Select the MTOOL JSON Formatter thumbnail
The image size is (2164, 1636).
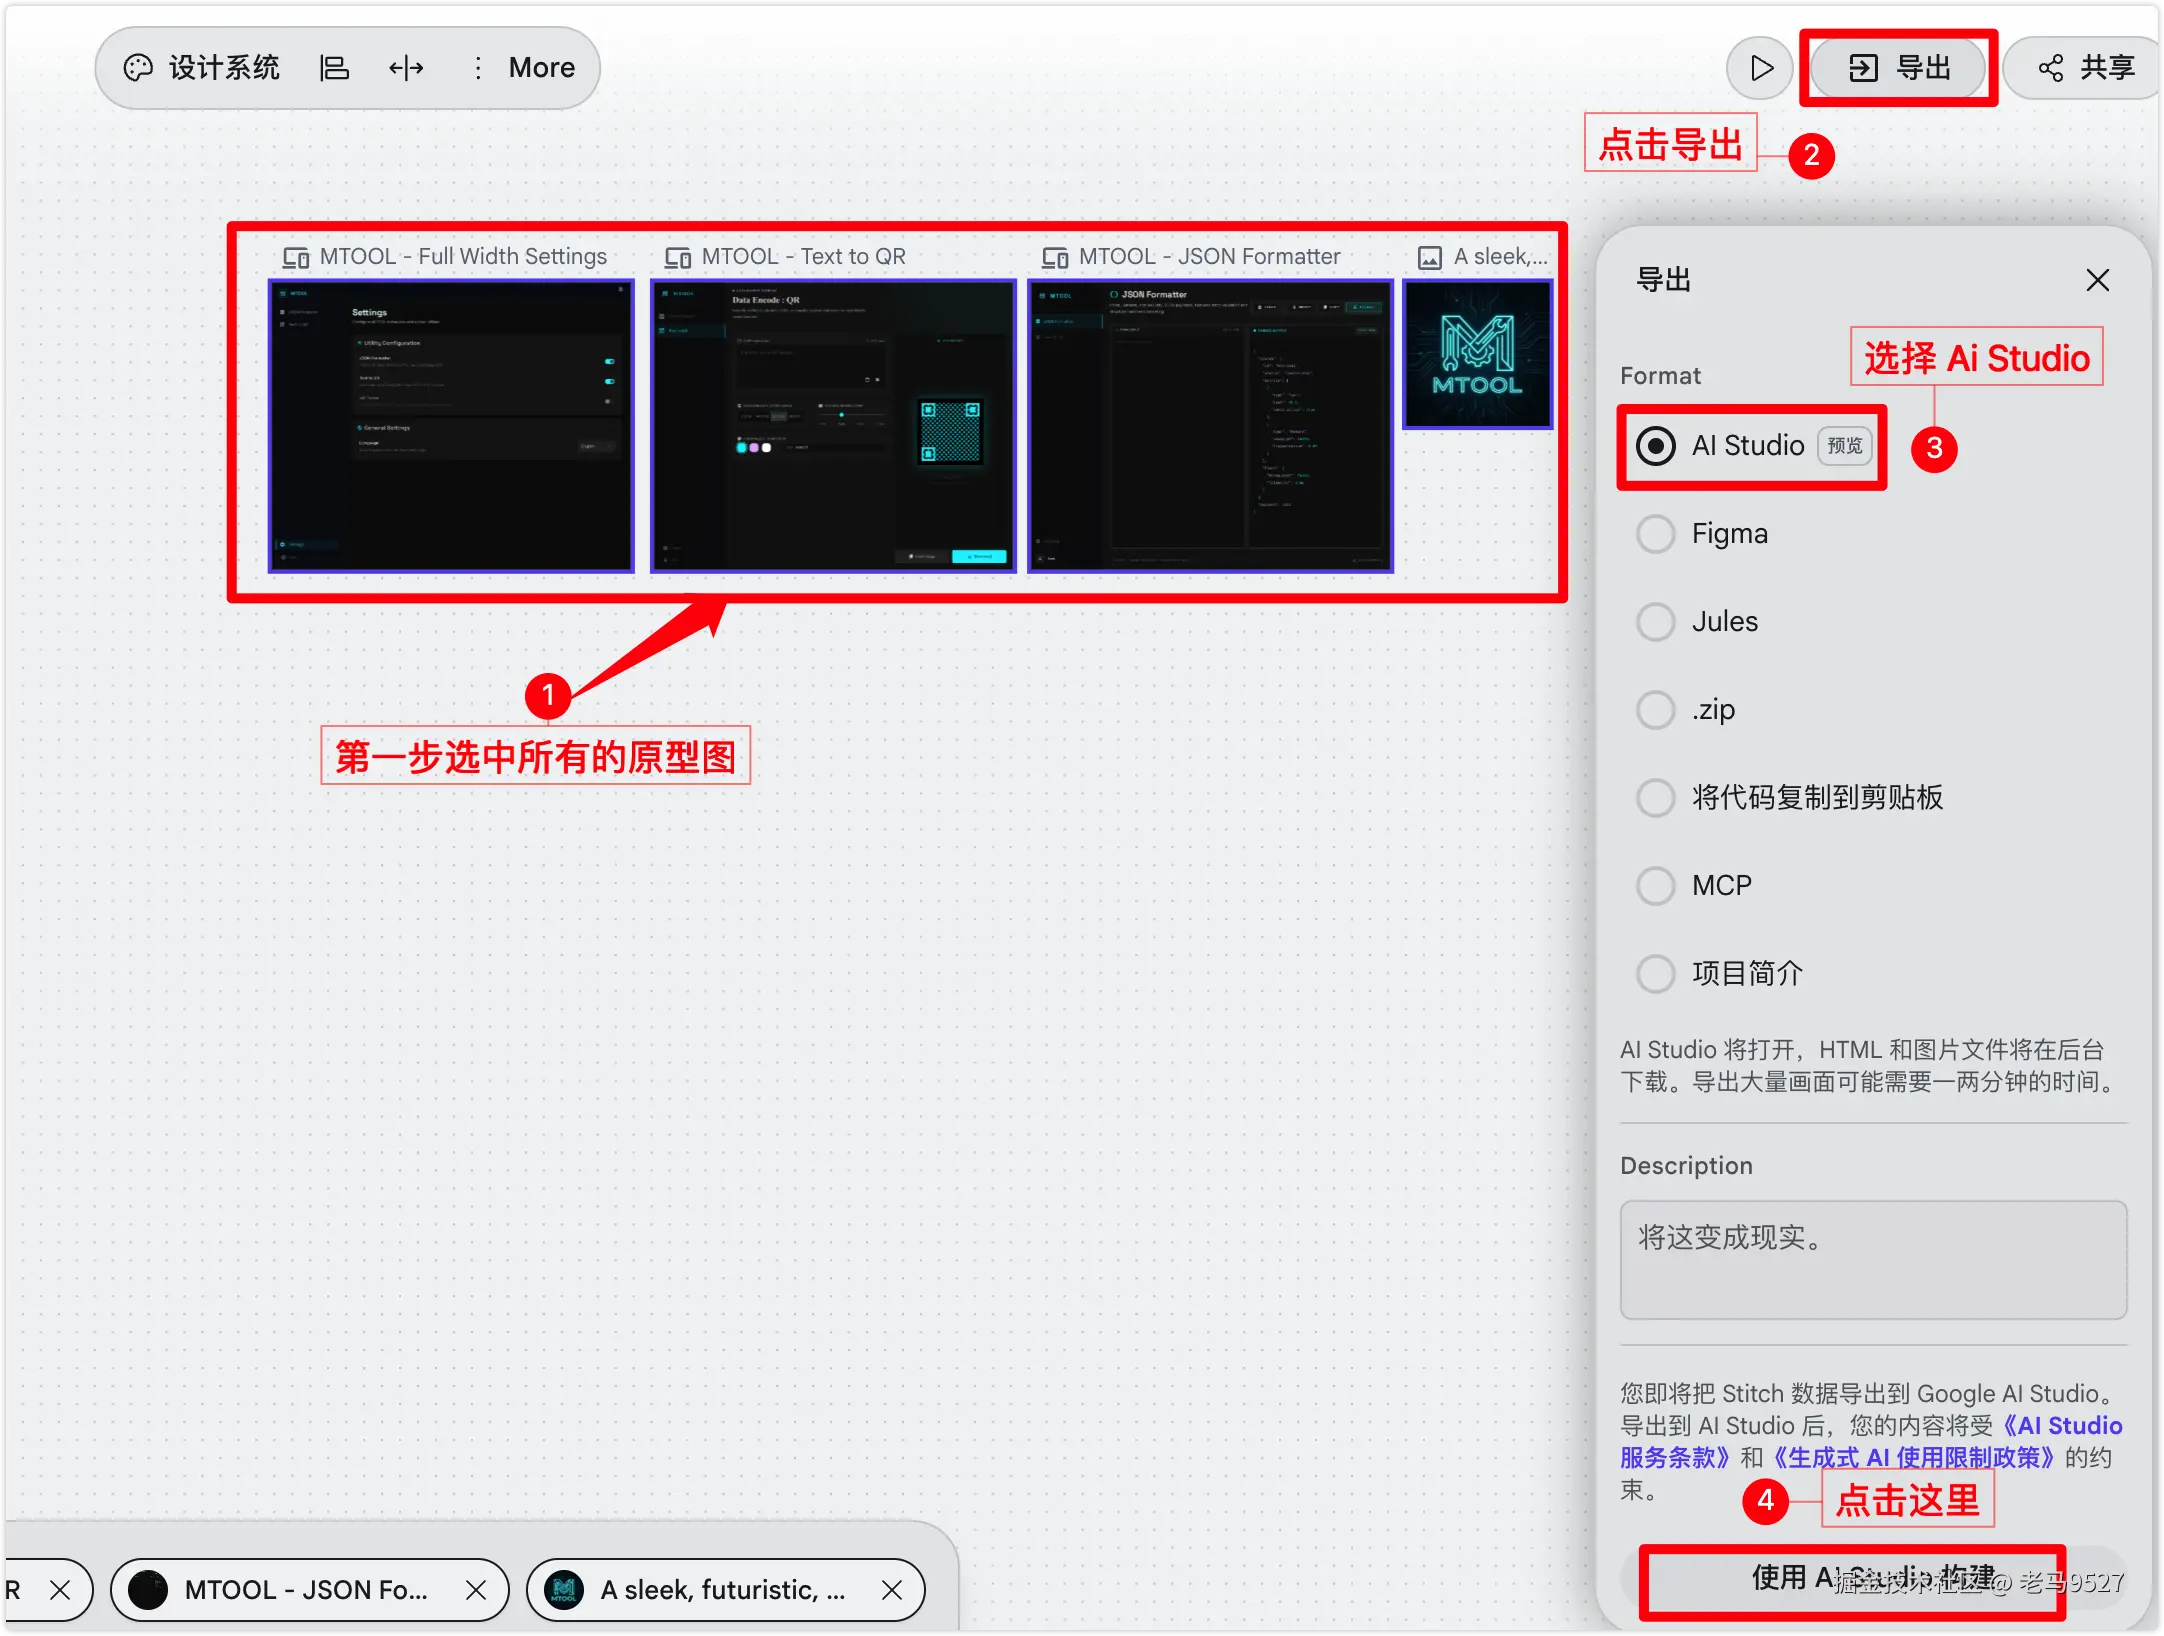1210,426
